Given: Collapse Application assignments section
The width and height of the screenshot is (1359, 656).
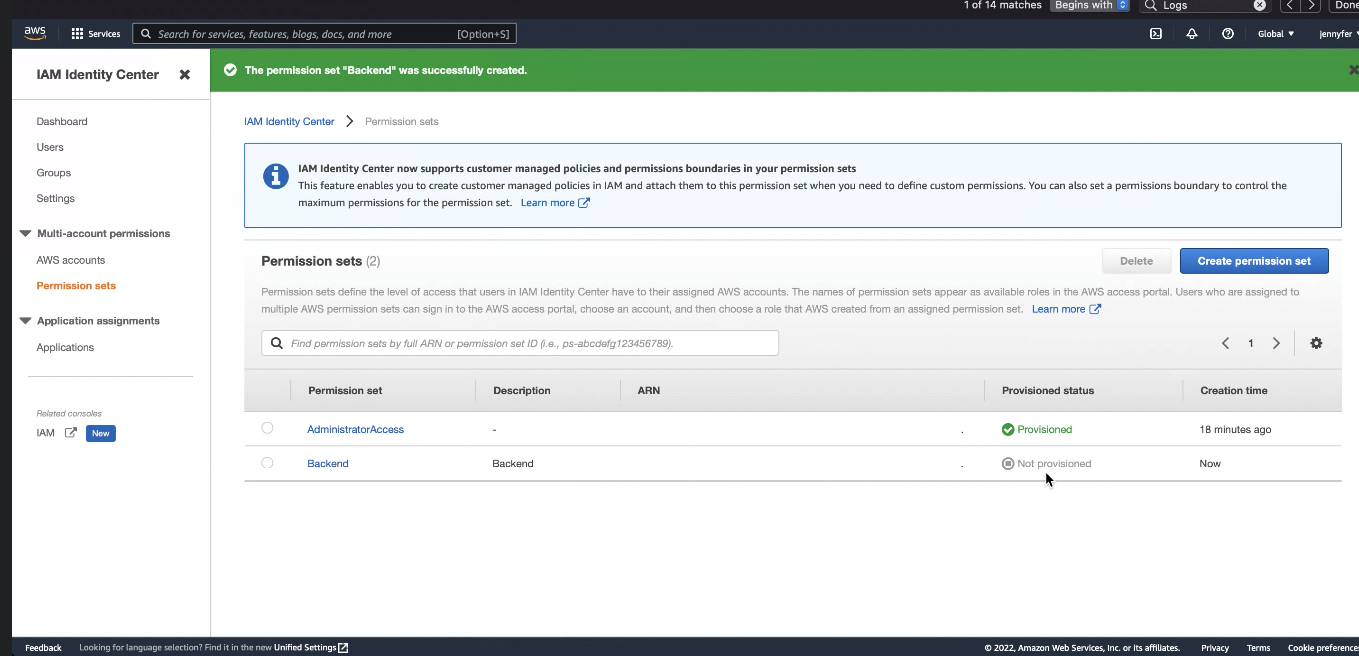Looking at the screenshot, I should (26, 321).
